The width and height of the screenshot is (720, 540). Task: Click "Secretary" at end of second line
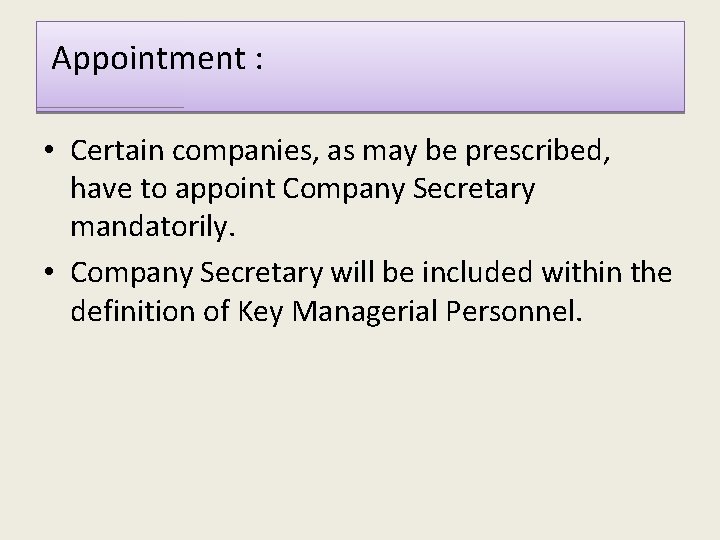pos(473,190)
